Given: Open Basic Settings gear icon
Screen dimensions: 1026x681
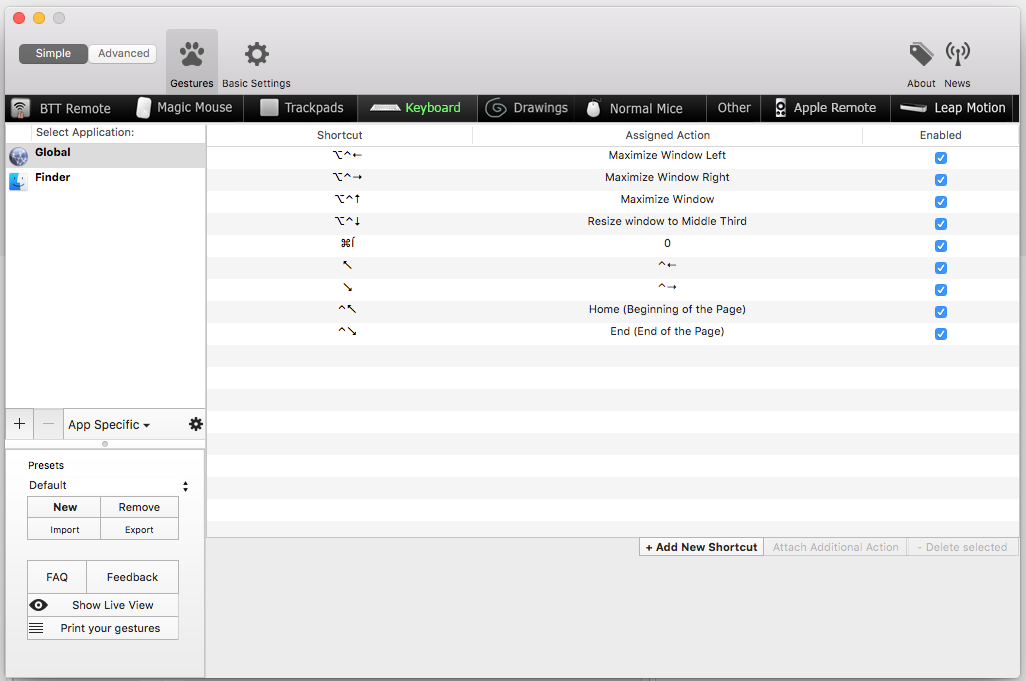Looking at the screenshot, I should point(257,55).
